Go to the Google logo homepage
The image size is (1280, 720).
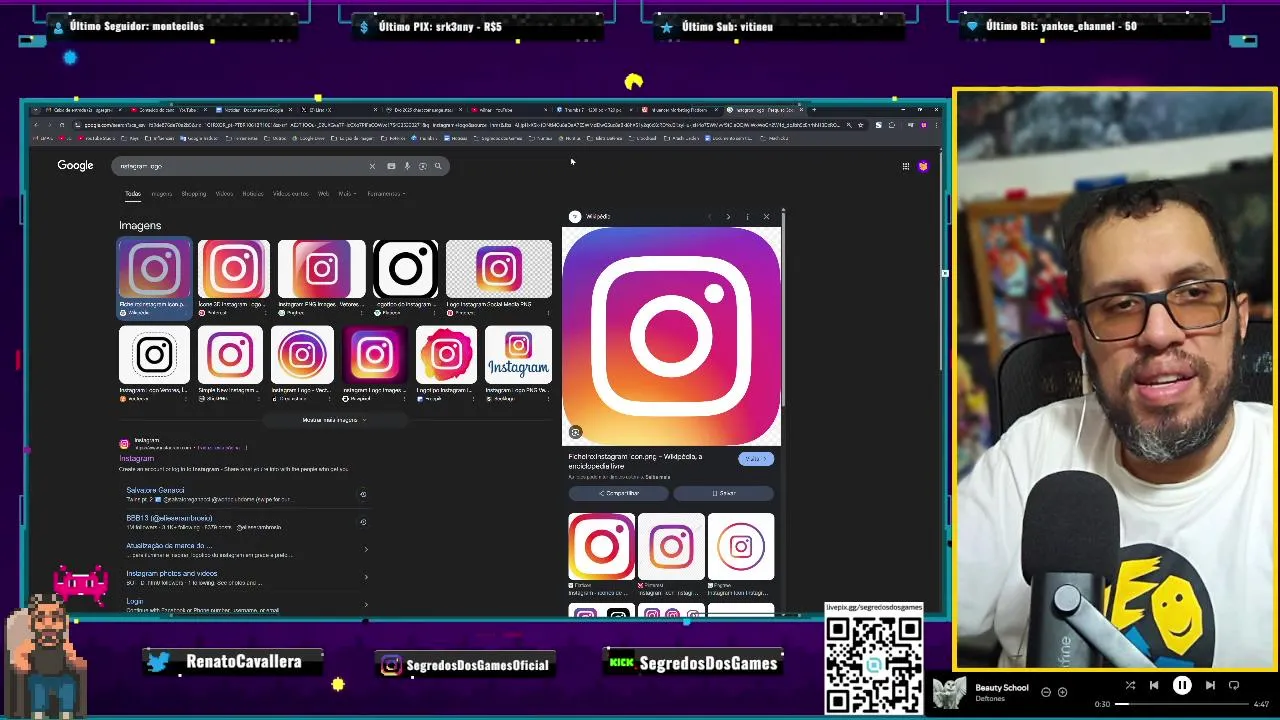coord(75,165)
